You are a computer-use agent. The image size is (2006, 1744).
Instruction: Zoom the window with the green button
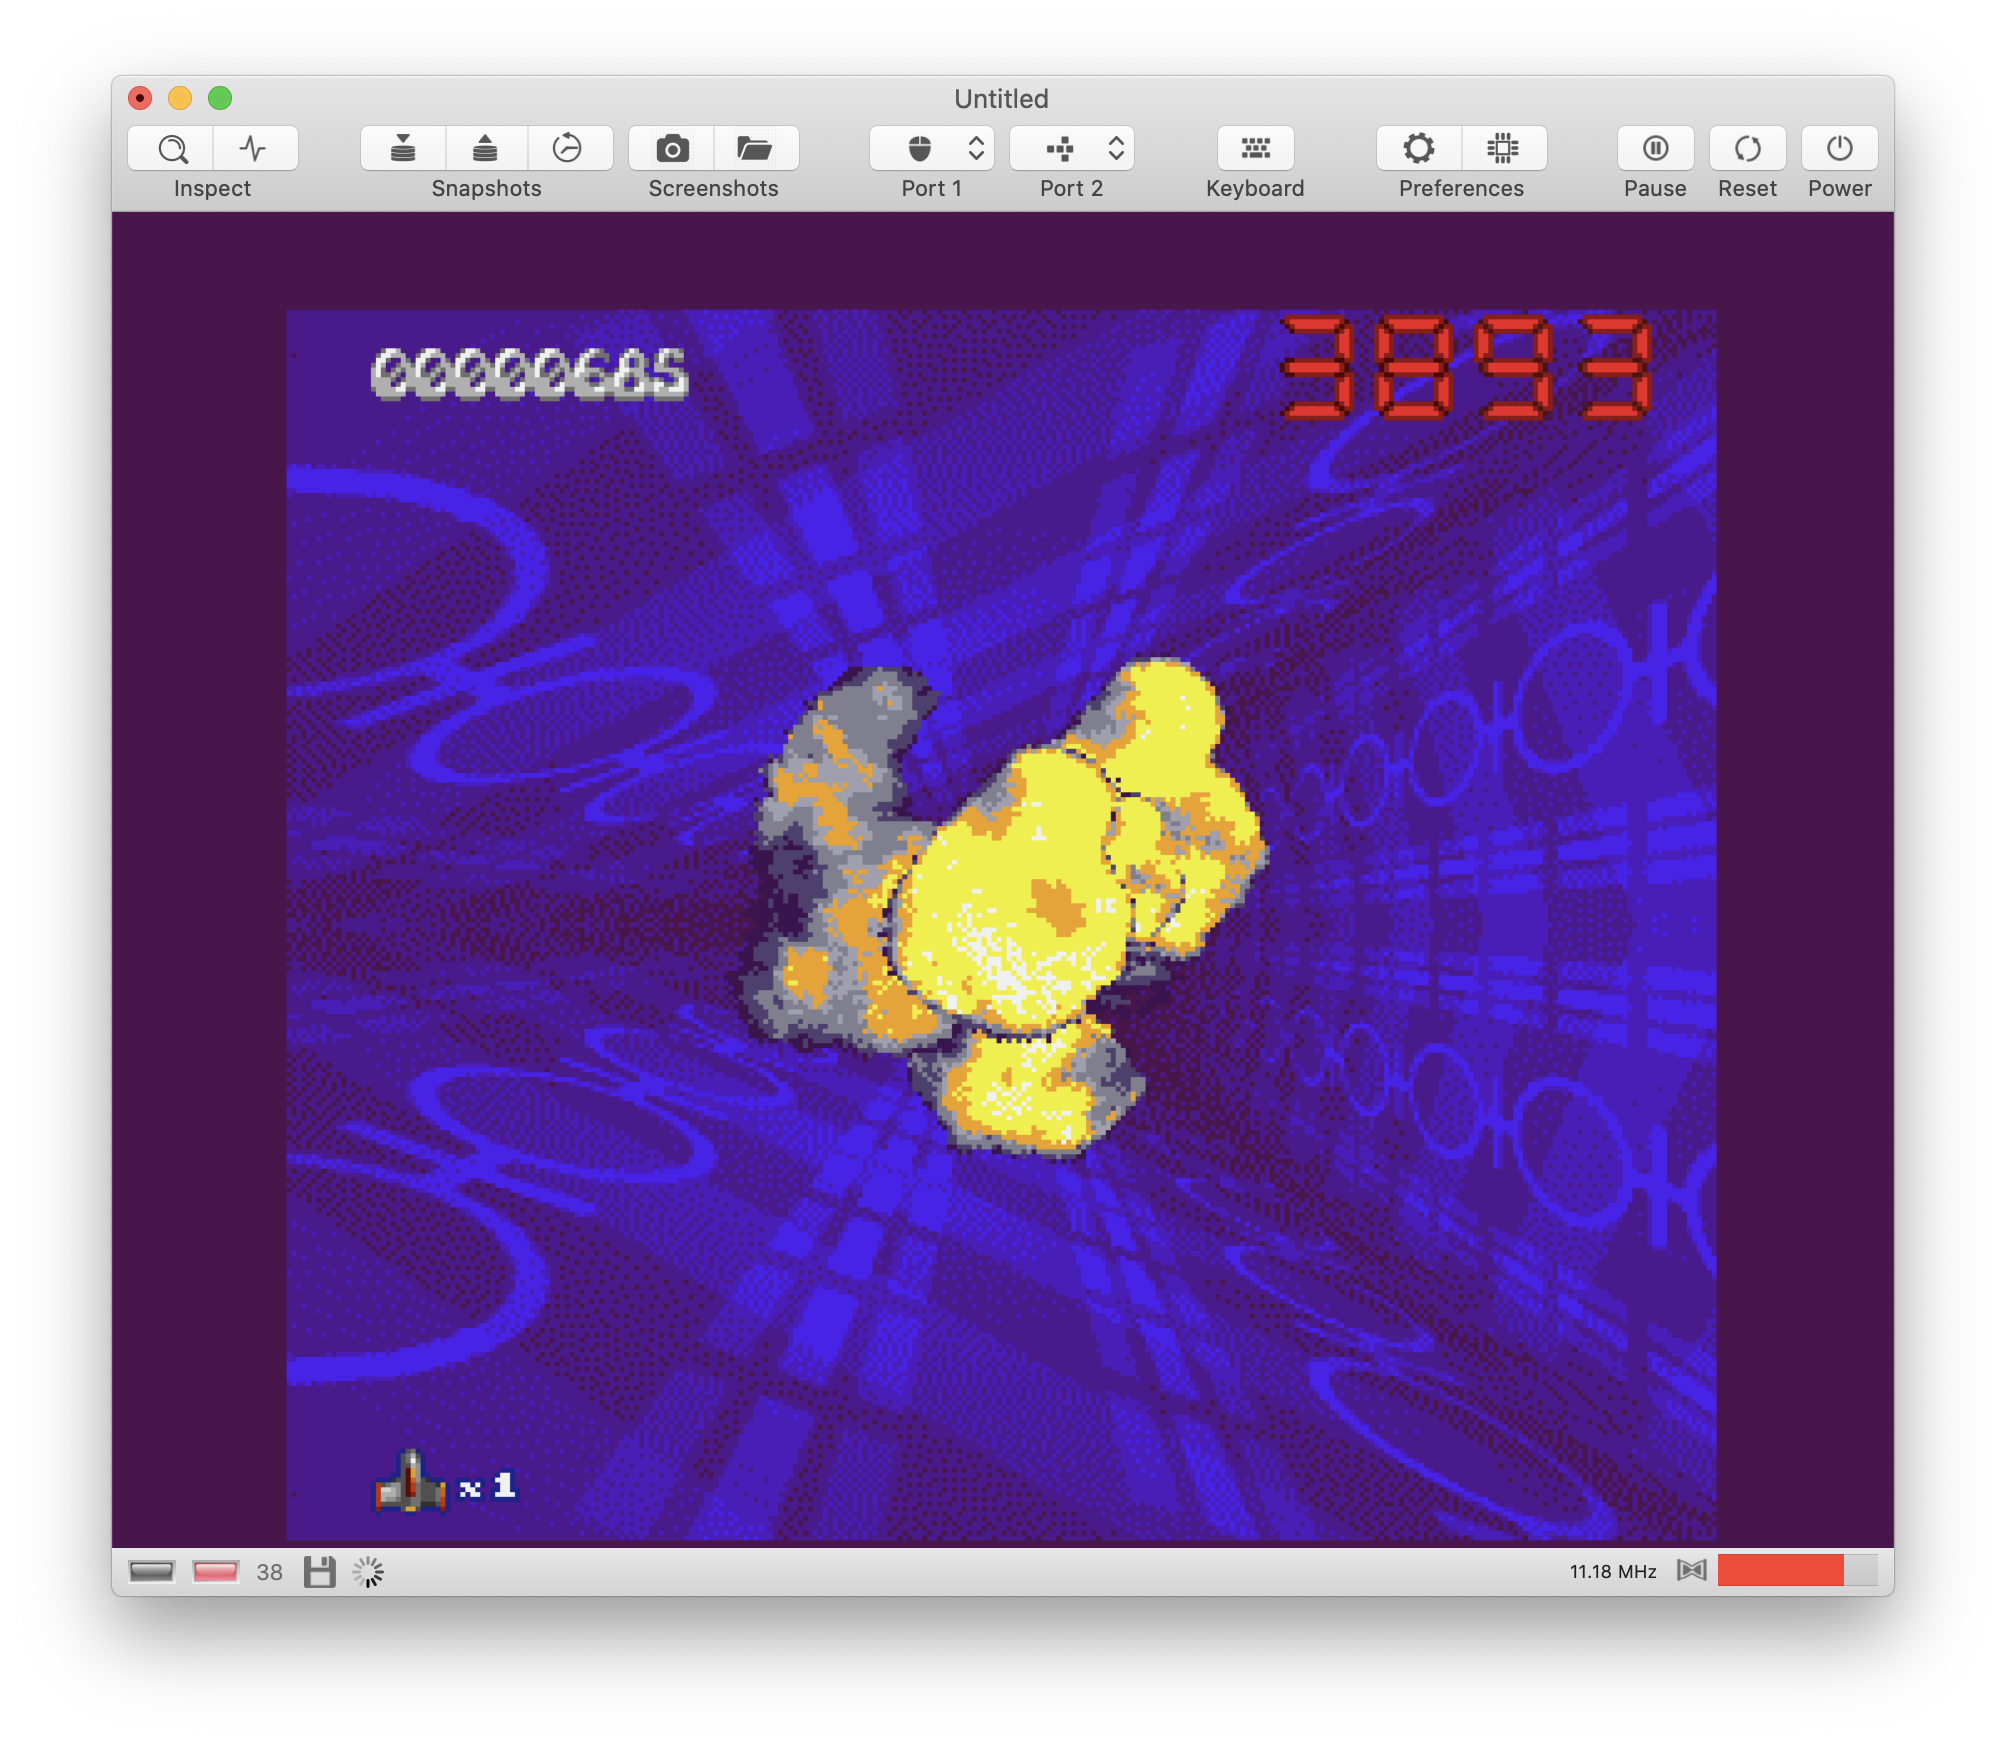coord(220,98)
